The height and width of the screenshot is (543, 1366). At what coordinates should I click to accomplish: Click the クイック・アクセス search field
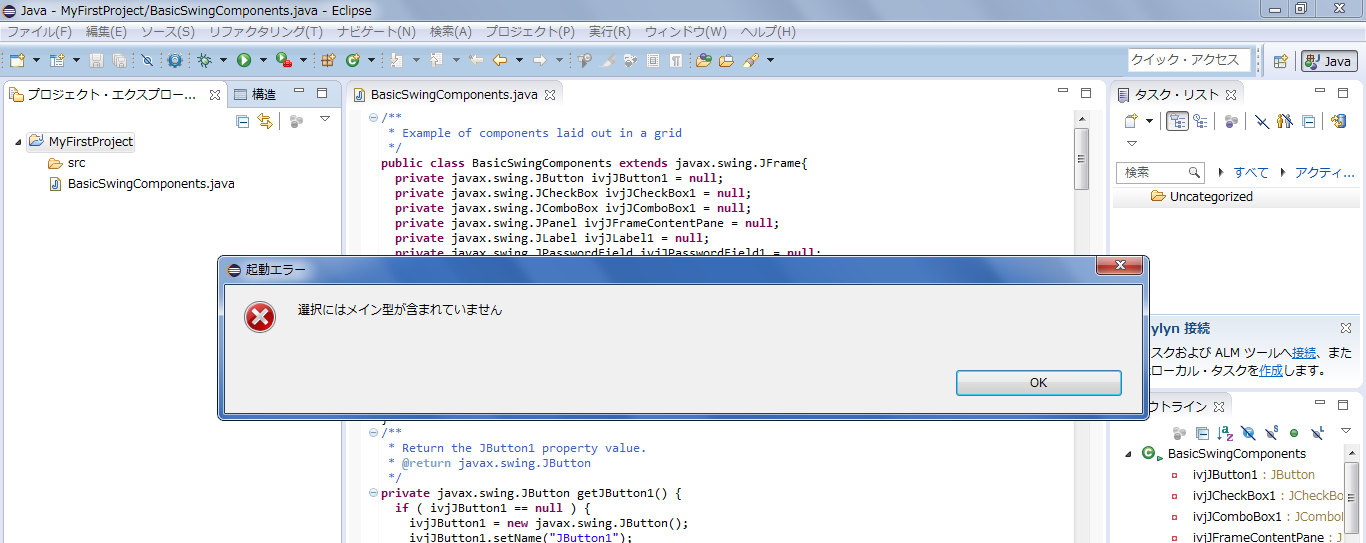click(1188, 60)
